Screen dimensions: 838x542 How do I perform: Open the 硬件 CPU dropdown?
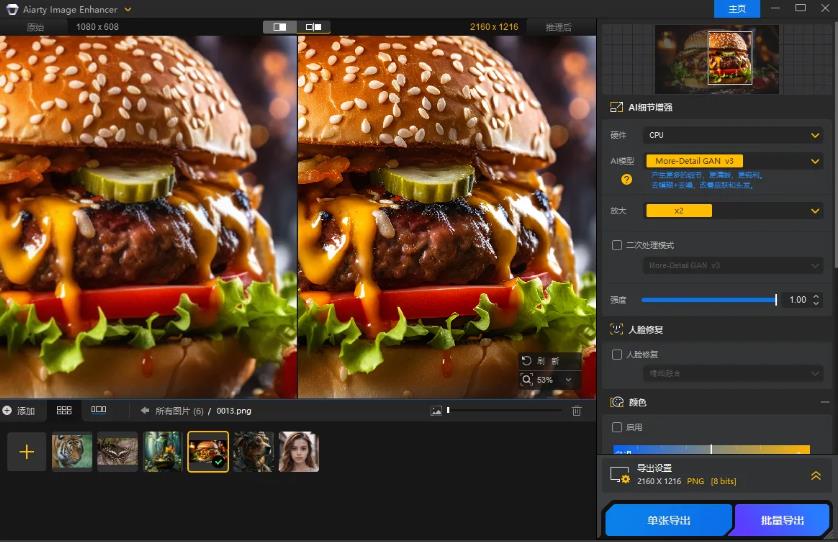tap(733, 135)
